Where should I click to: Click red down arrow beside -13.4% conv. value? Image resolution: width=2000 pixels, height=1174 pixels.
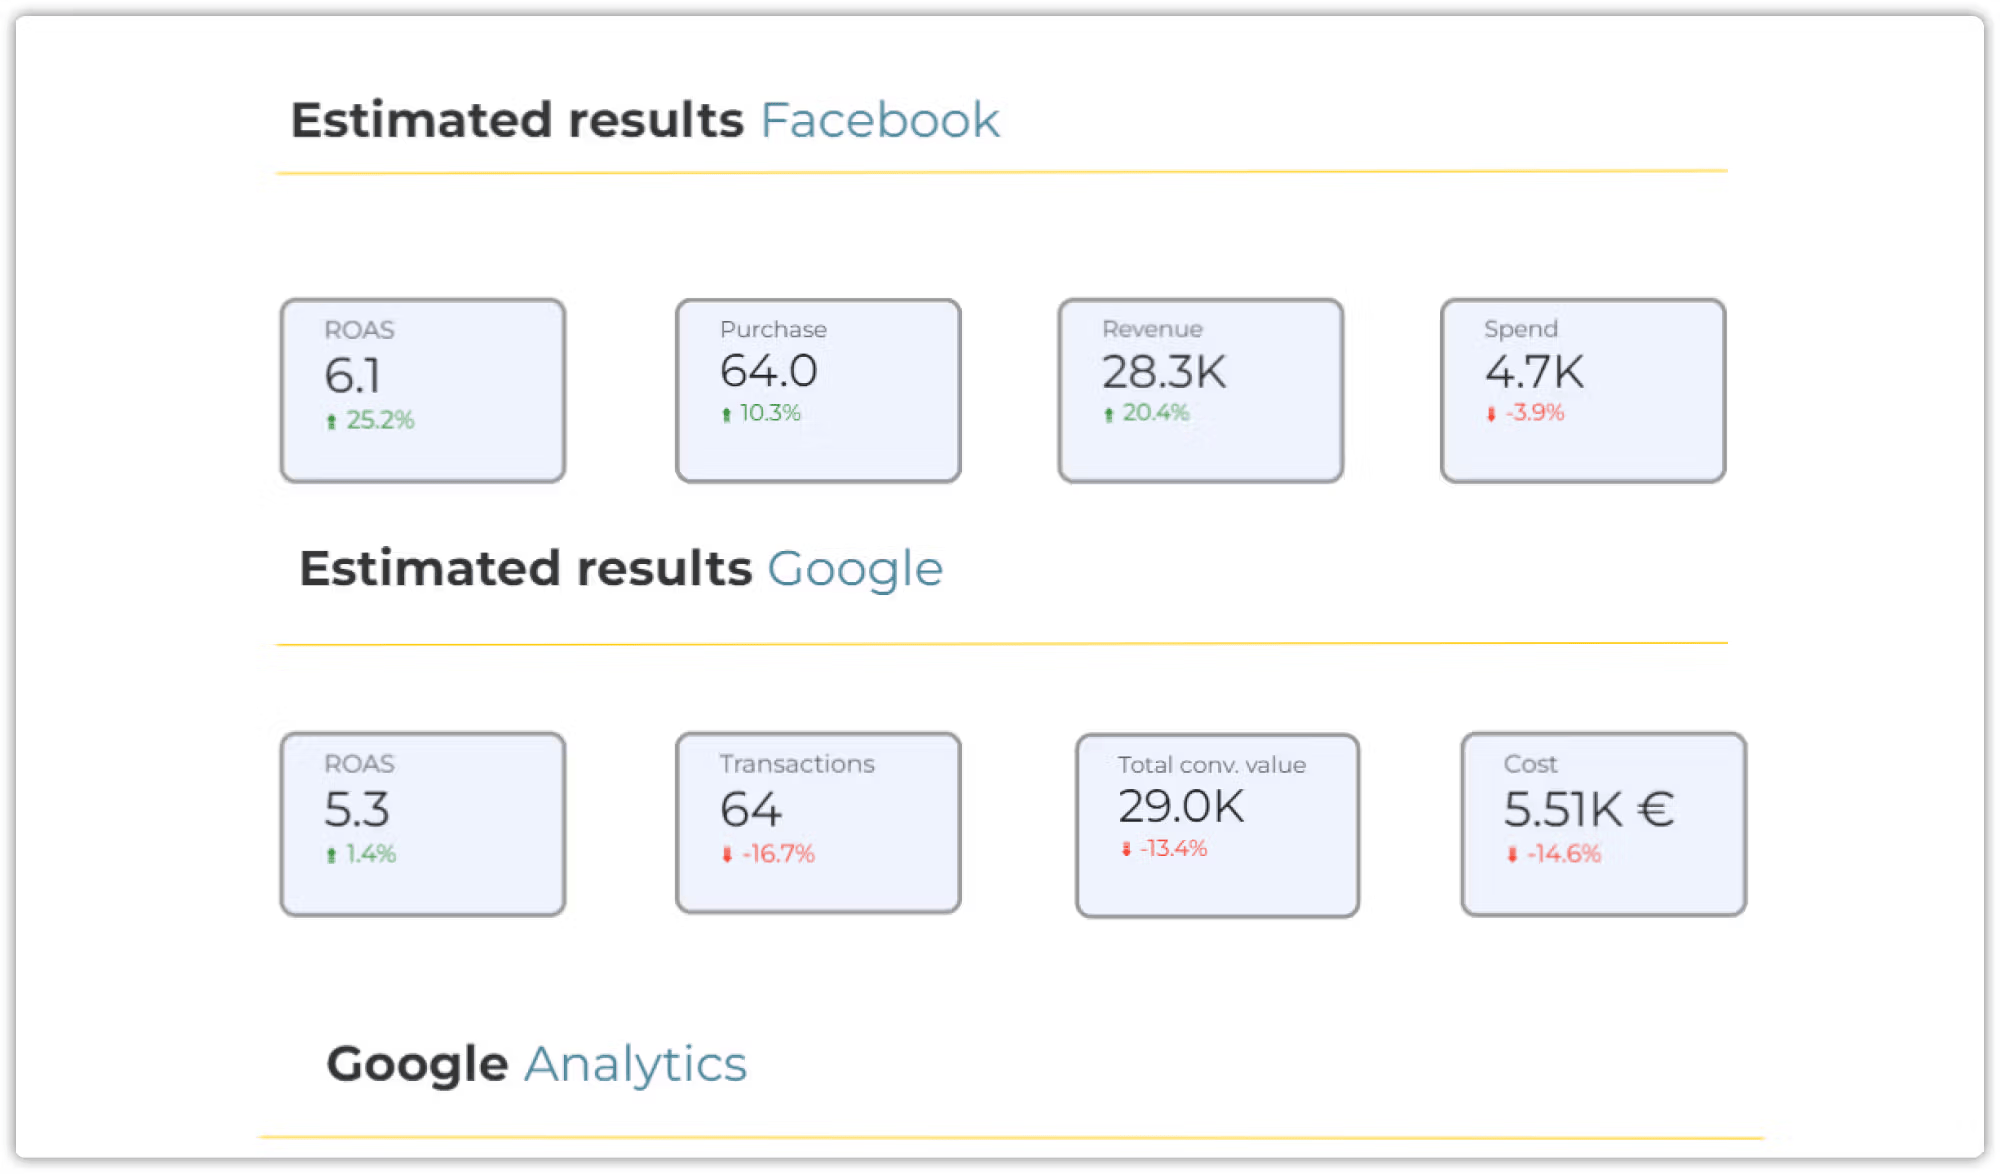(x=1126, y=849)
